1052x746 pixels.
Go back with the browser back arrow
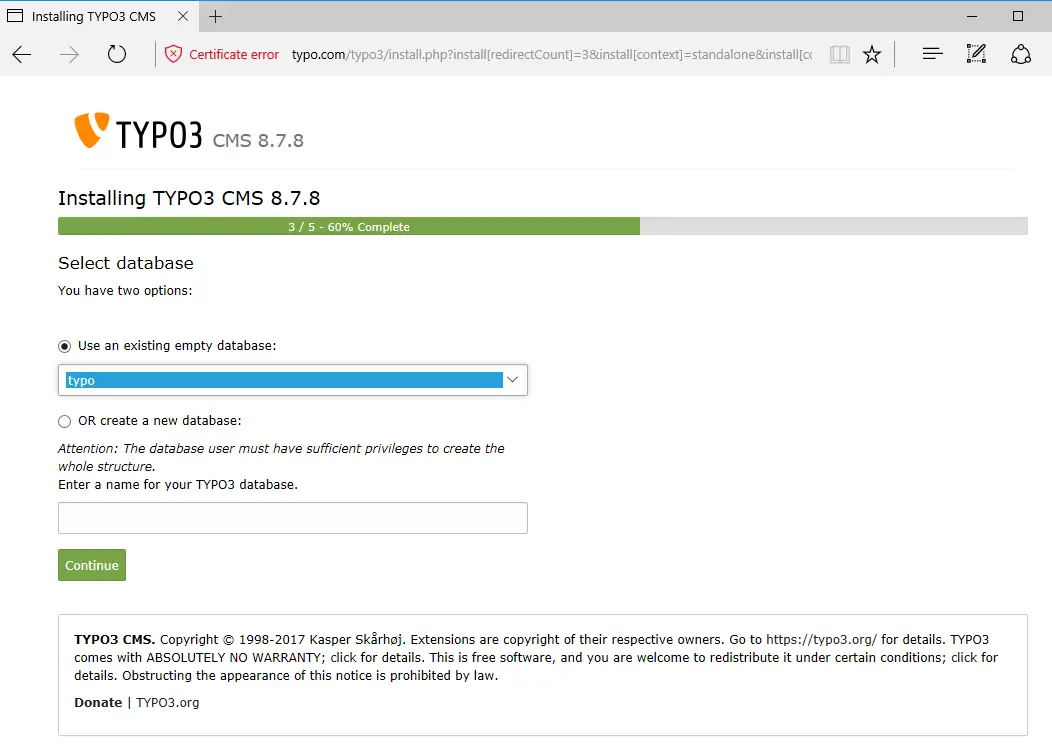coord(21,54)
